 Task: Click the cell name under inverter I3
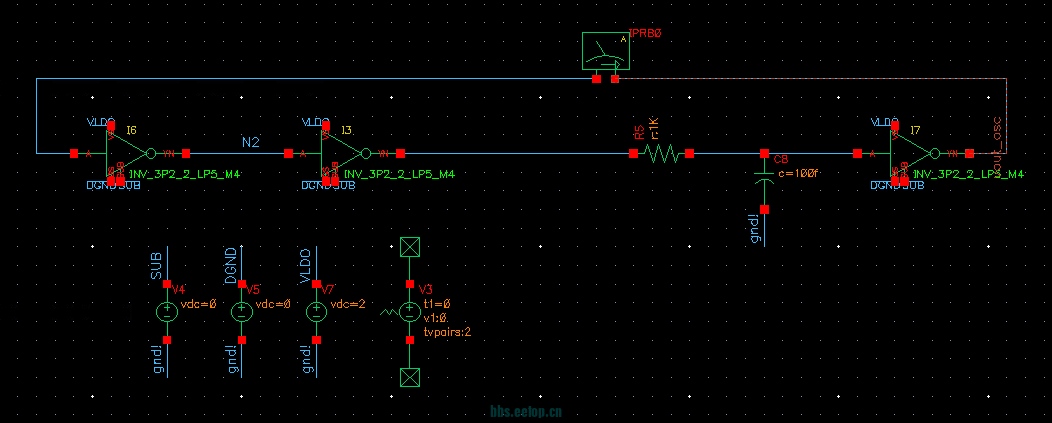pos(399,175)
